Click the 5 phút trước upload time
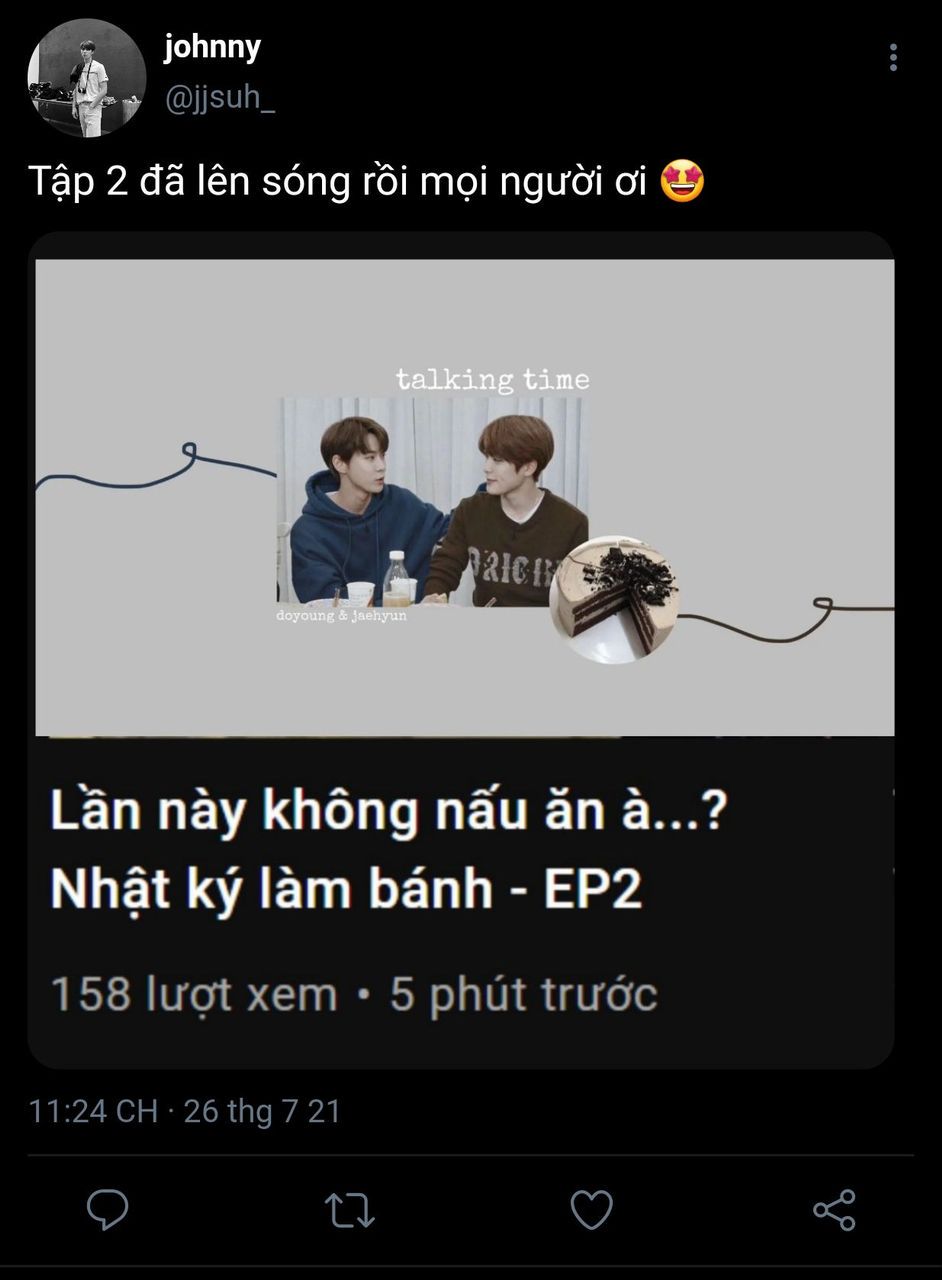This screenshot has width=942, height=1280. click(x=523, y=995)
